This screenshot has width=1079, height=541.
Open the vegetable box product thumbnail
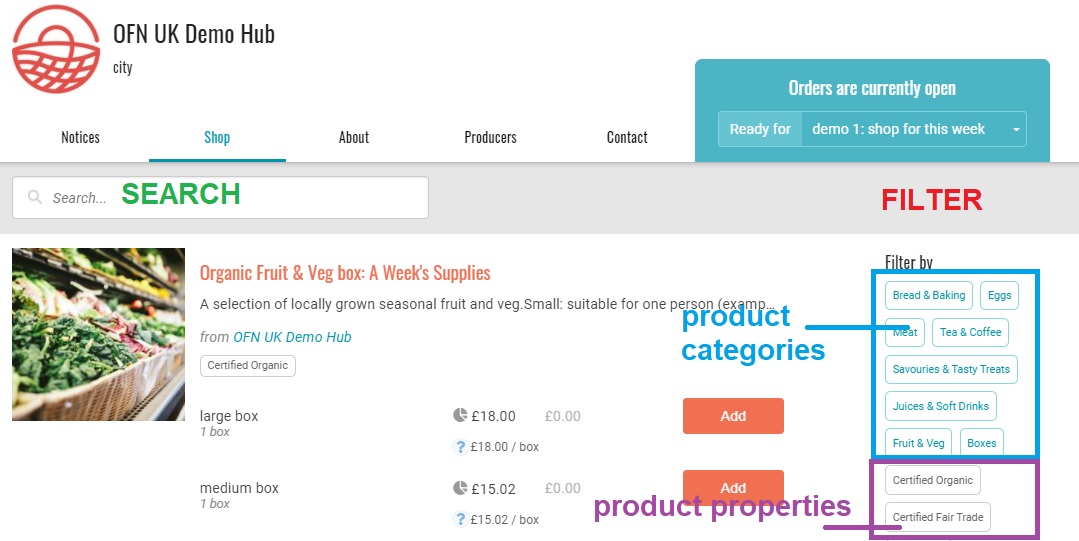point(98,334)
